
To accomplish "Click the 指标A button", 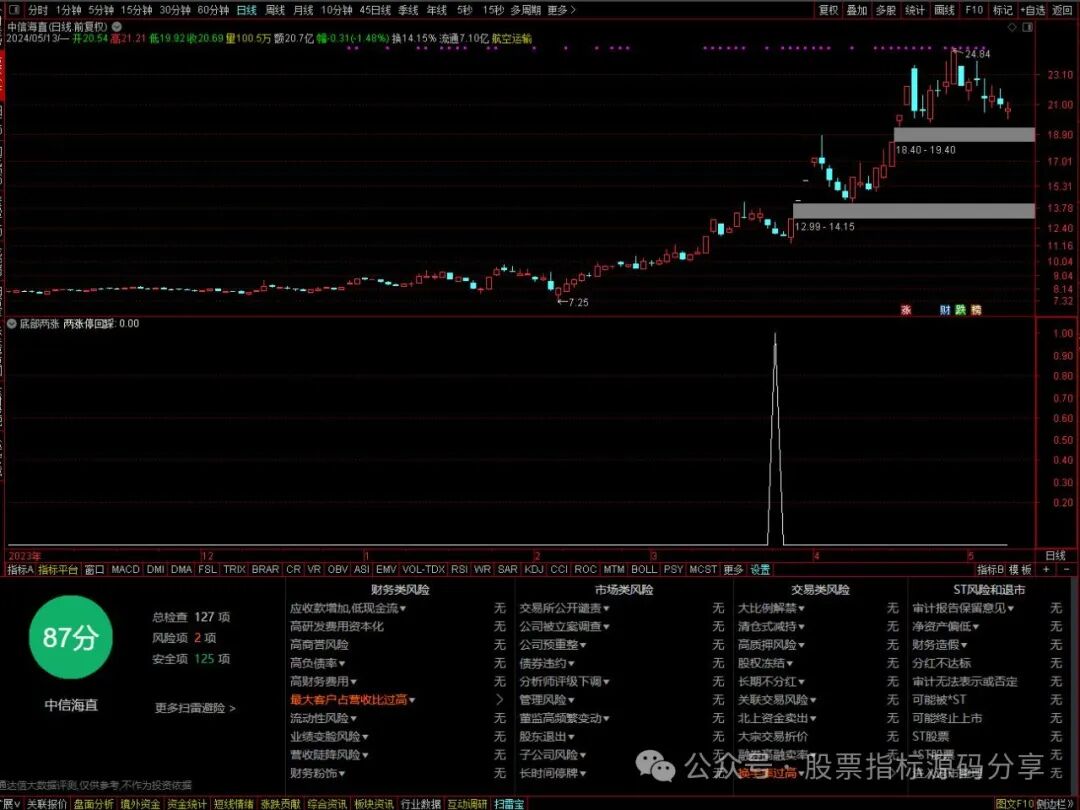I will (20, 570).
